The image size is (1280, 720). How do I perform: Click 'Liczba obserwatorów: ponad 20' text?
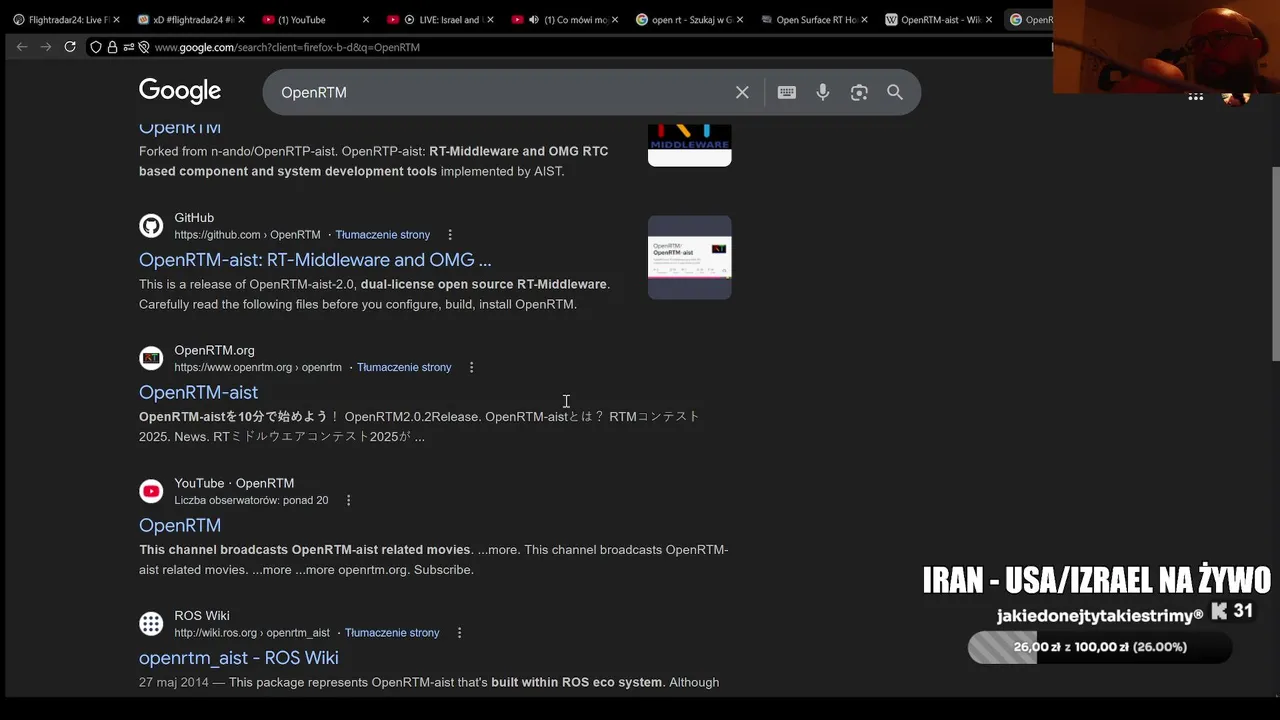tap(251, 500)
